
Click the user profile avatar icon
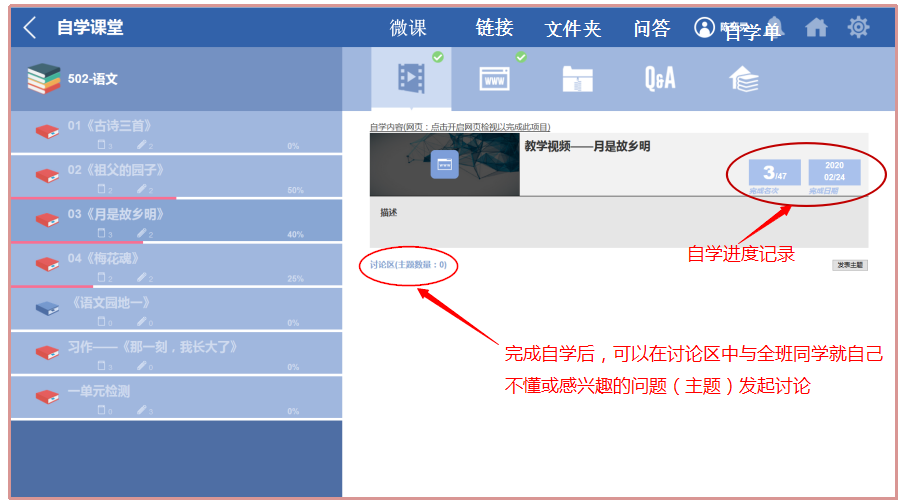(x=705, y=28)
